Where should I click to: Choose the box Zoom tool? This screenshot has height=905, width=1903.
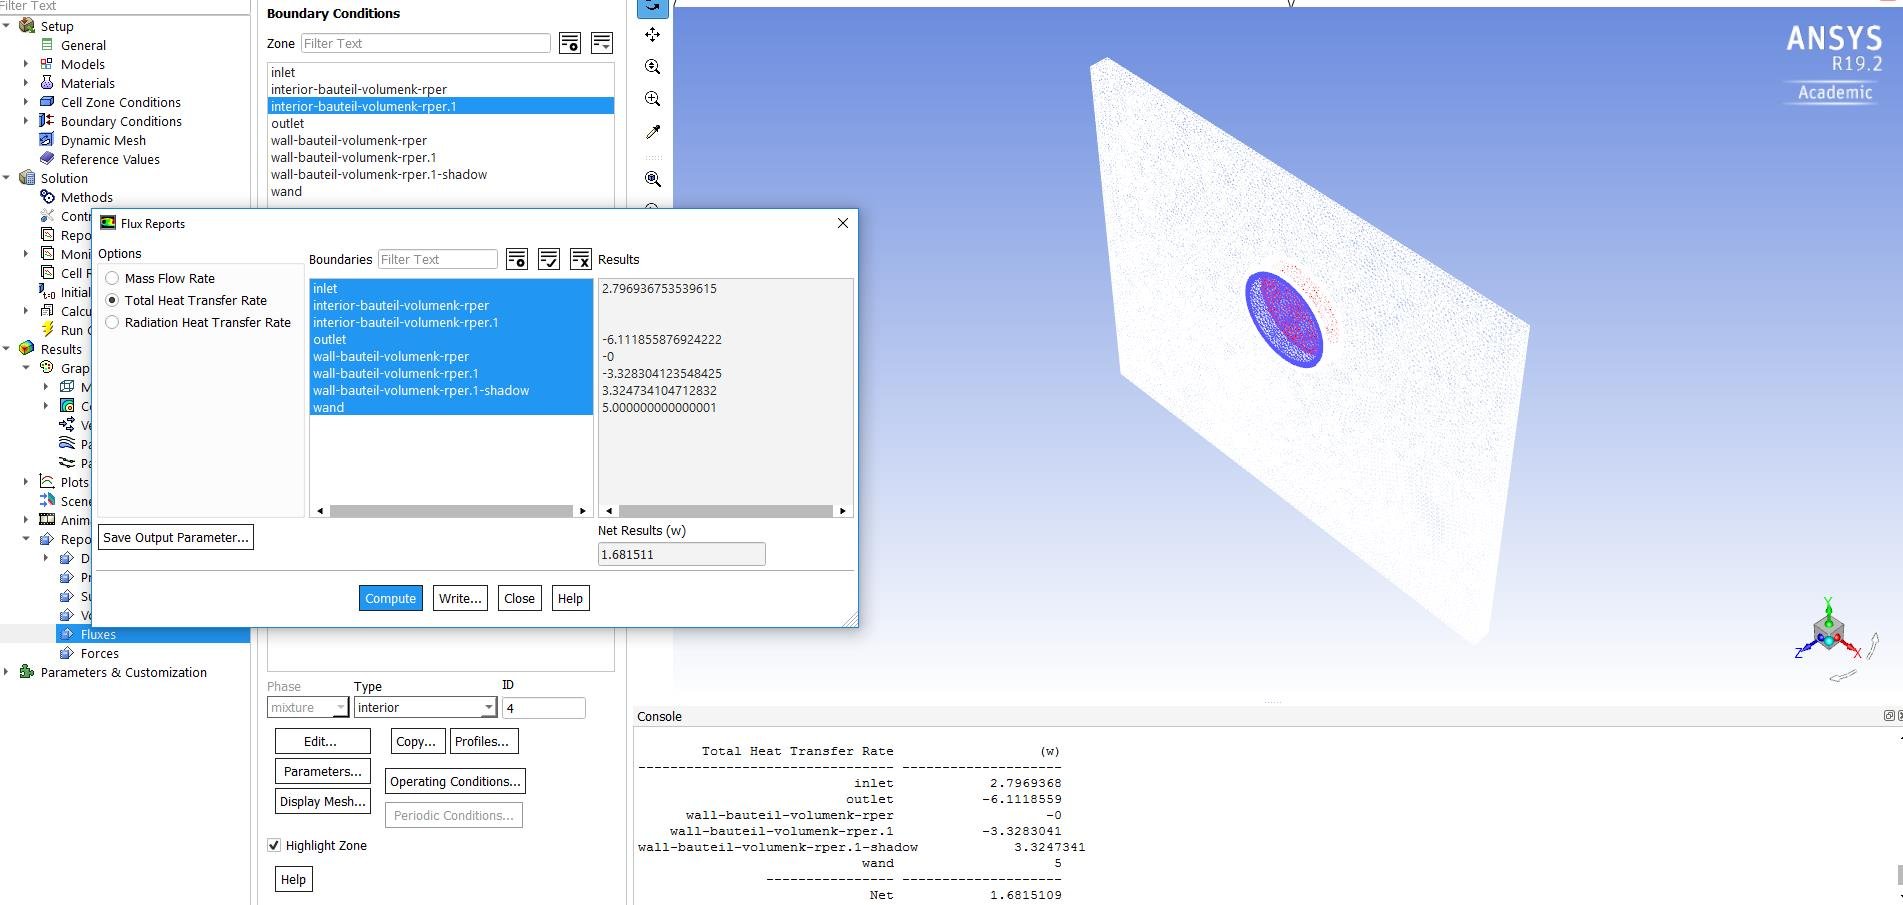(x=653, y=98)
